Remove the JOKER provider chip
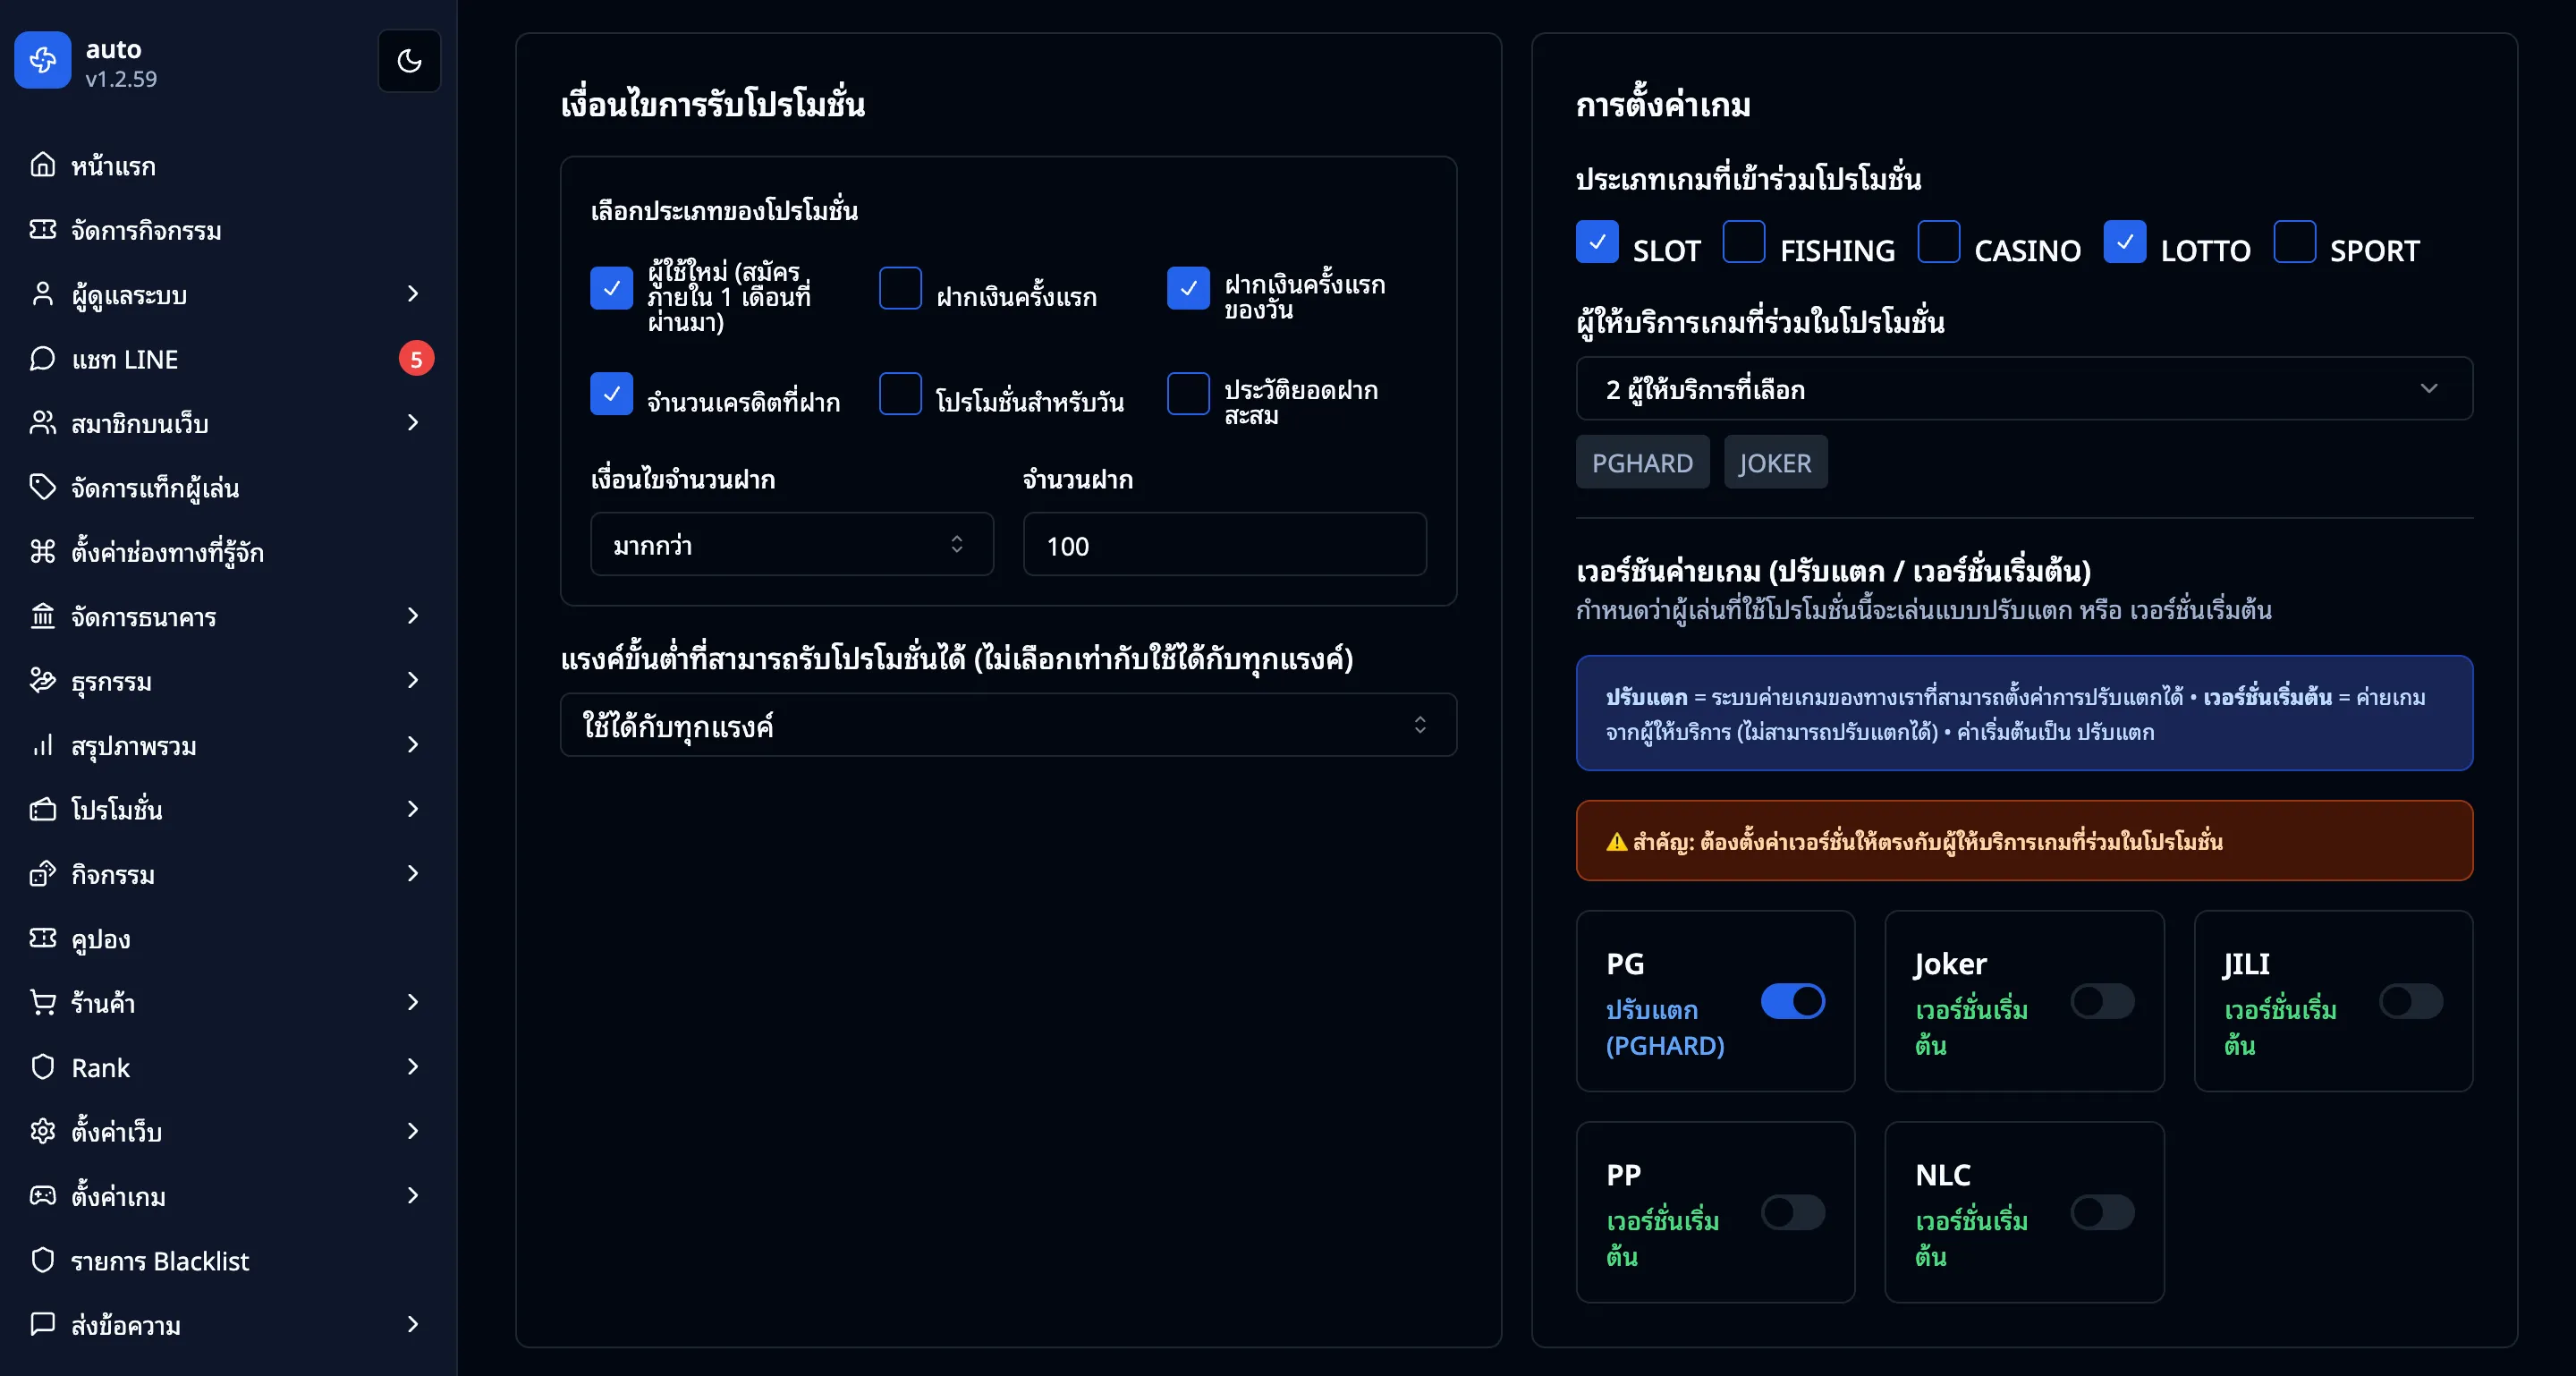Viewport: 2576px width, 1376px height. [x=1775, y=462]
